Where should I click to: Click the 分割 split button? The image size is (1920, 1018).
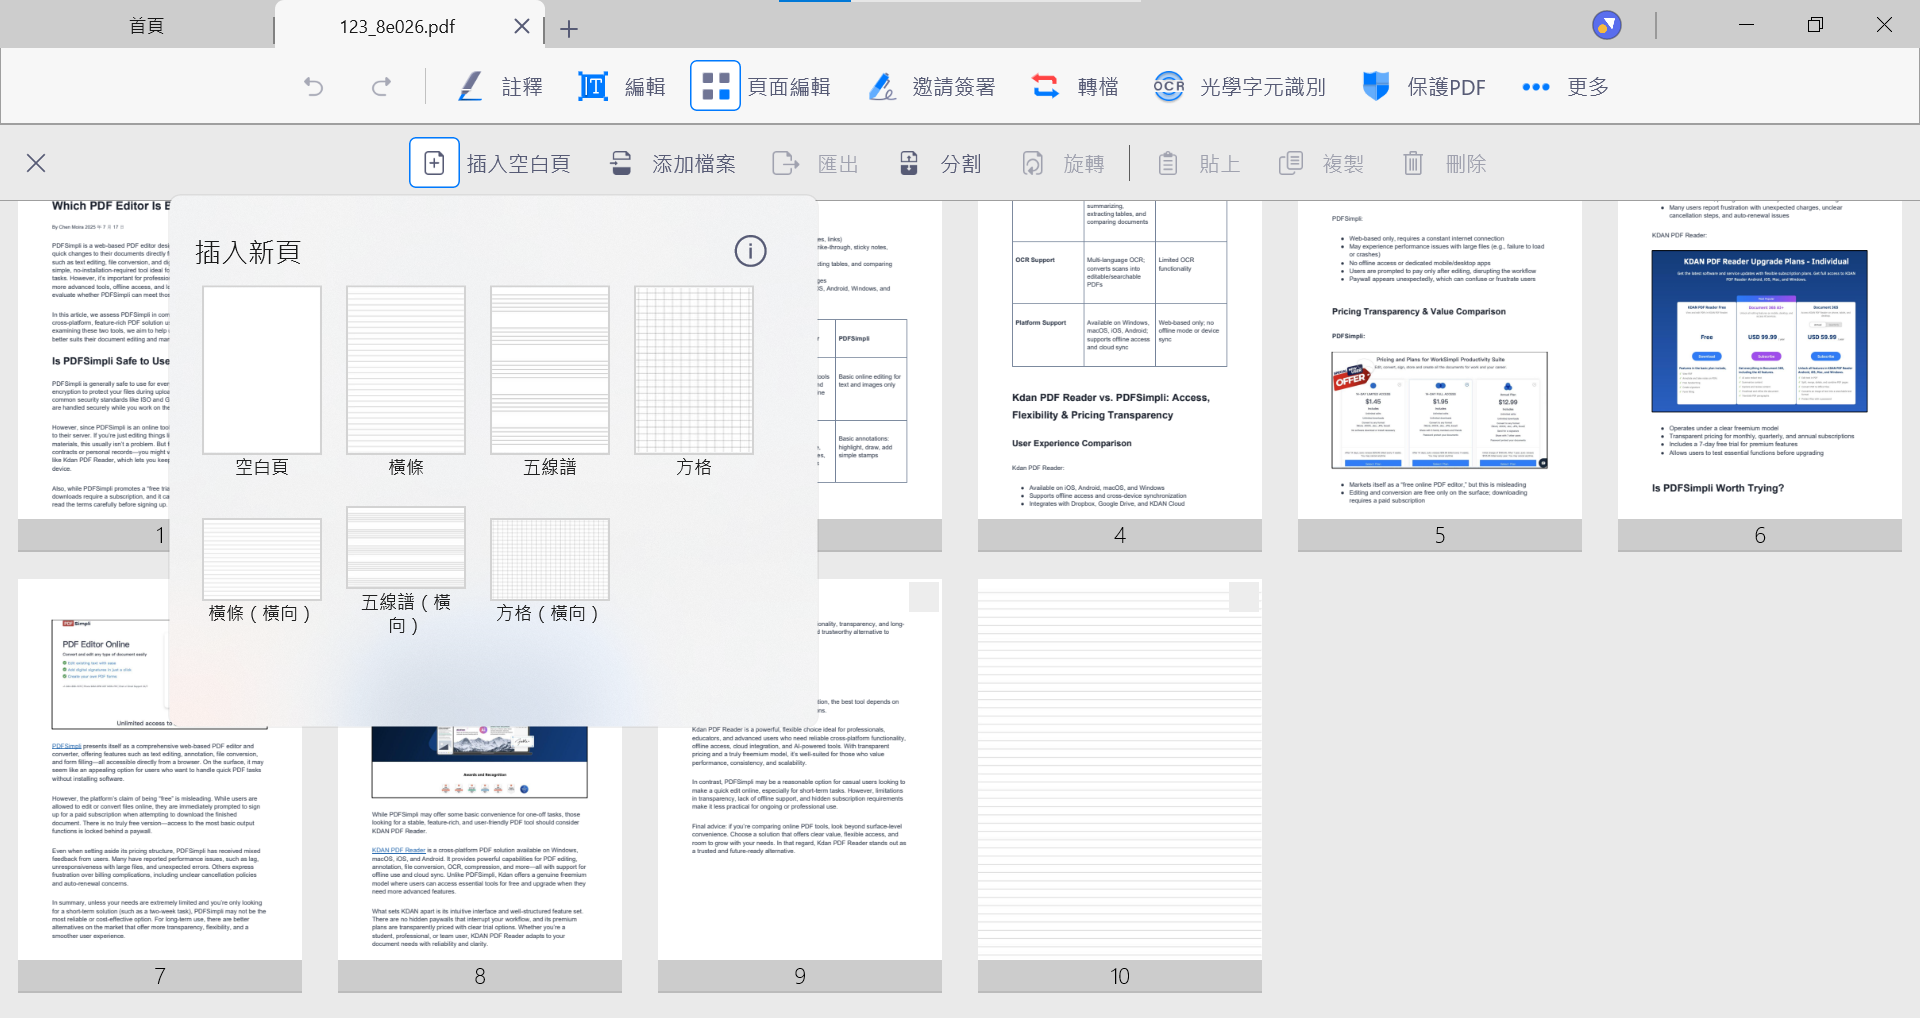(941, 163)
